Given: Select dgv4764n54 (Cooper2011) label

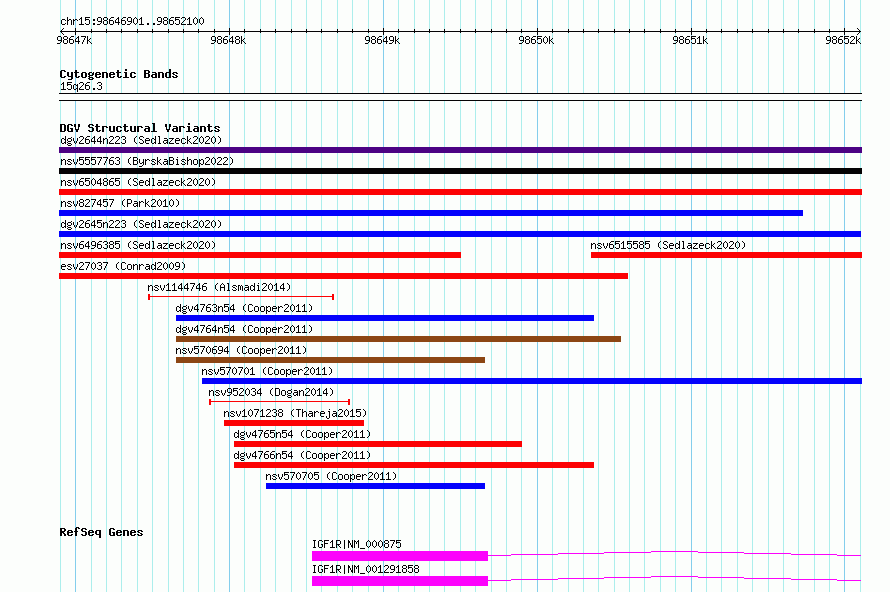Looking at the screenshot, I should tap(244, 329).
